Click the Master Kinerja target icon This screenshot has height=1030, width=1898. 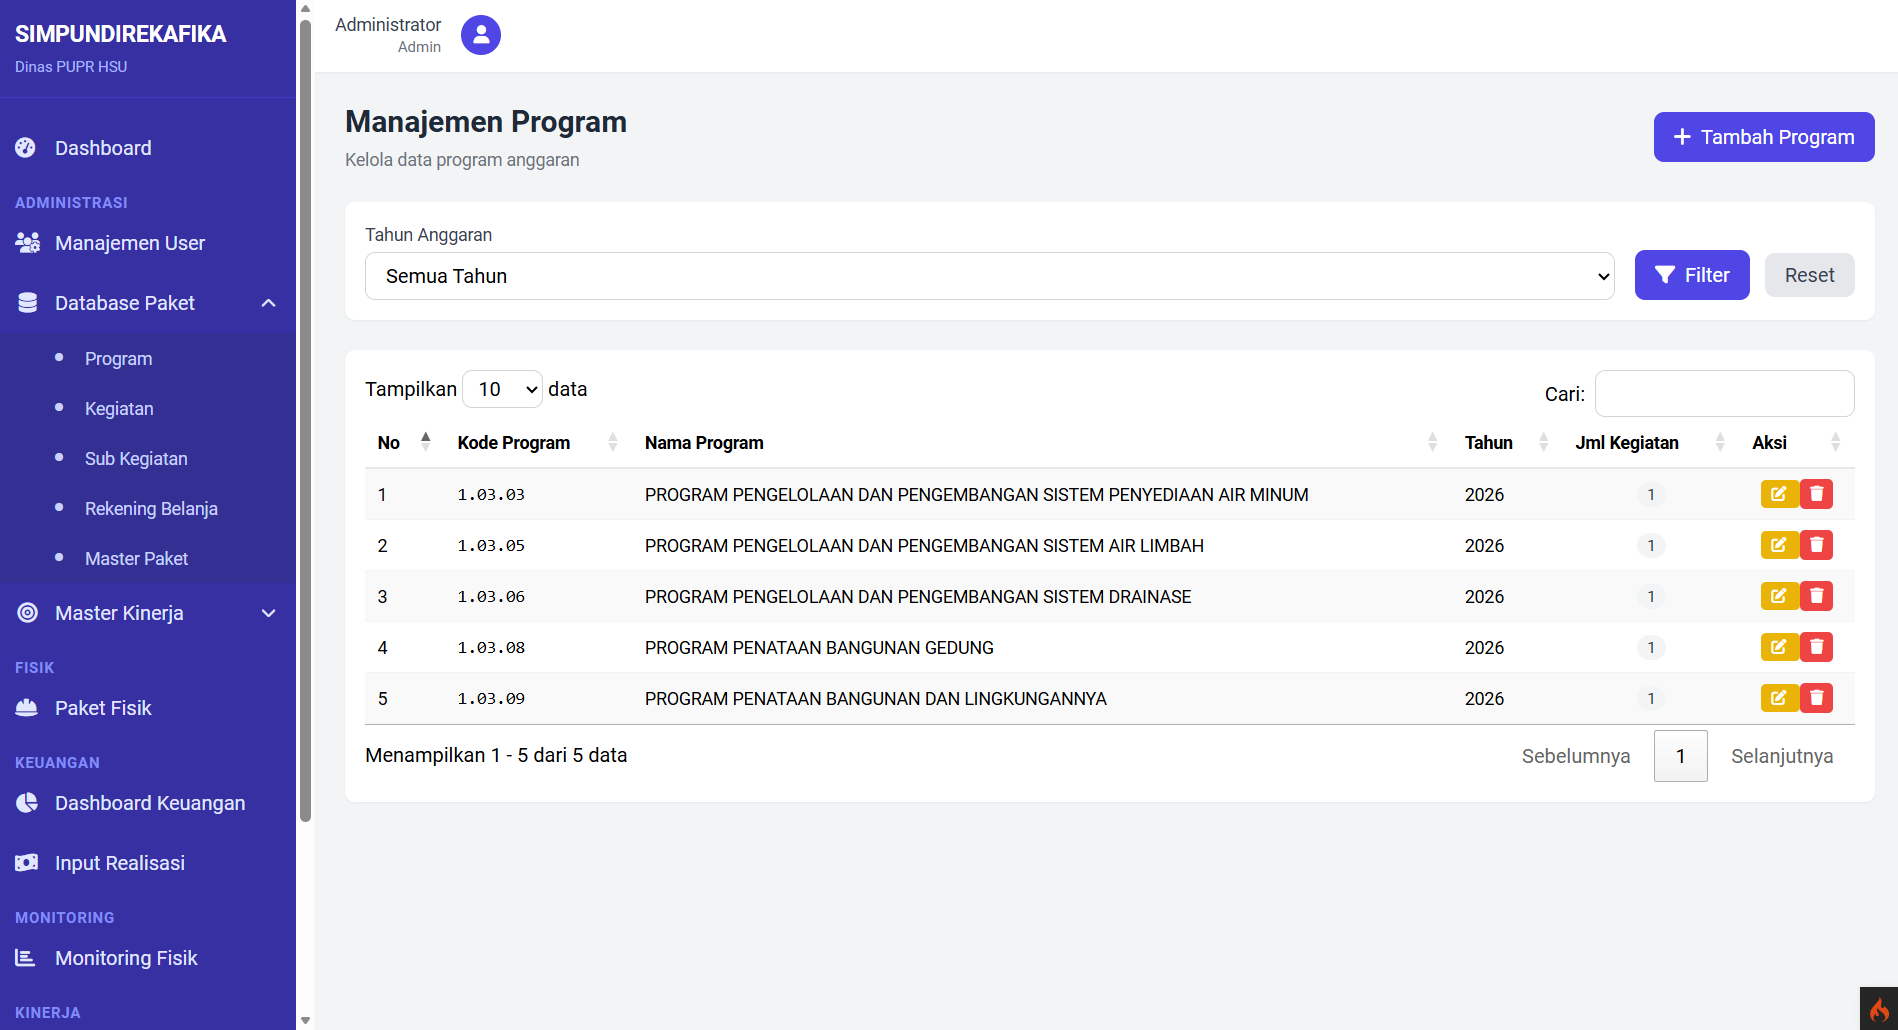coord(27,613)
